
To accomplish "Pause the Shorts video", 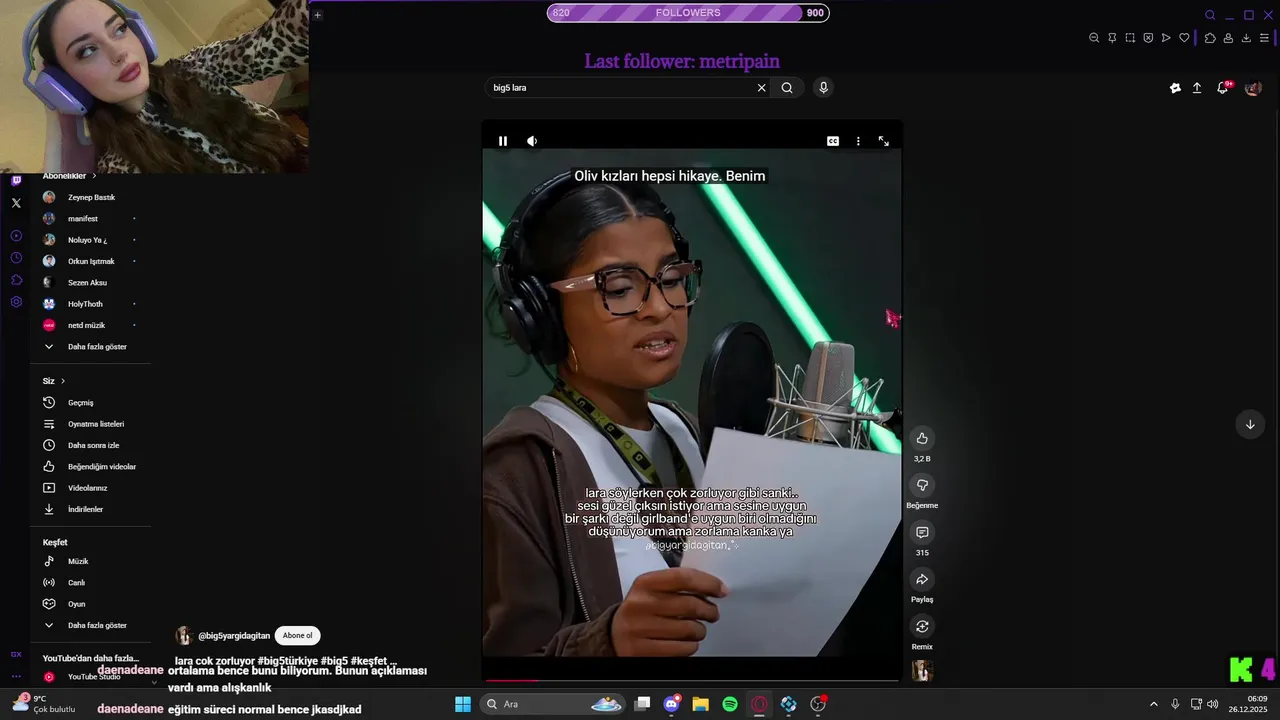I will click(503, 141).
